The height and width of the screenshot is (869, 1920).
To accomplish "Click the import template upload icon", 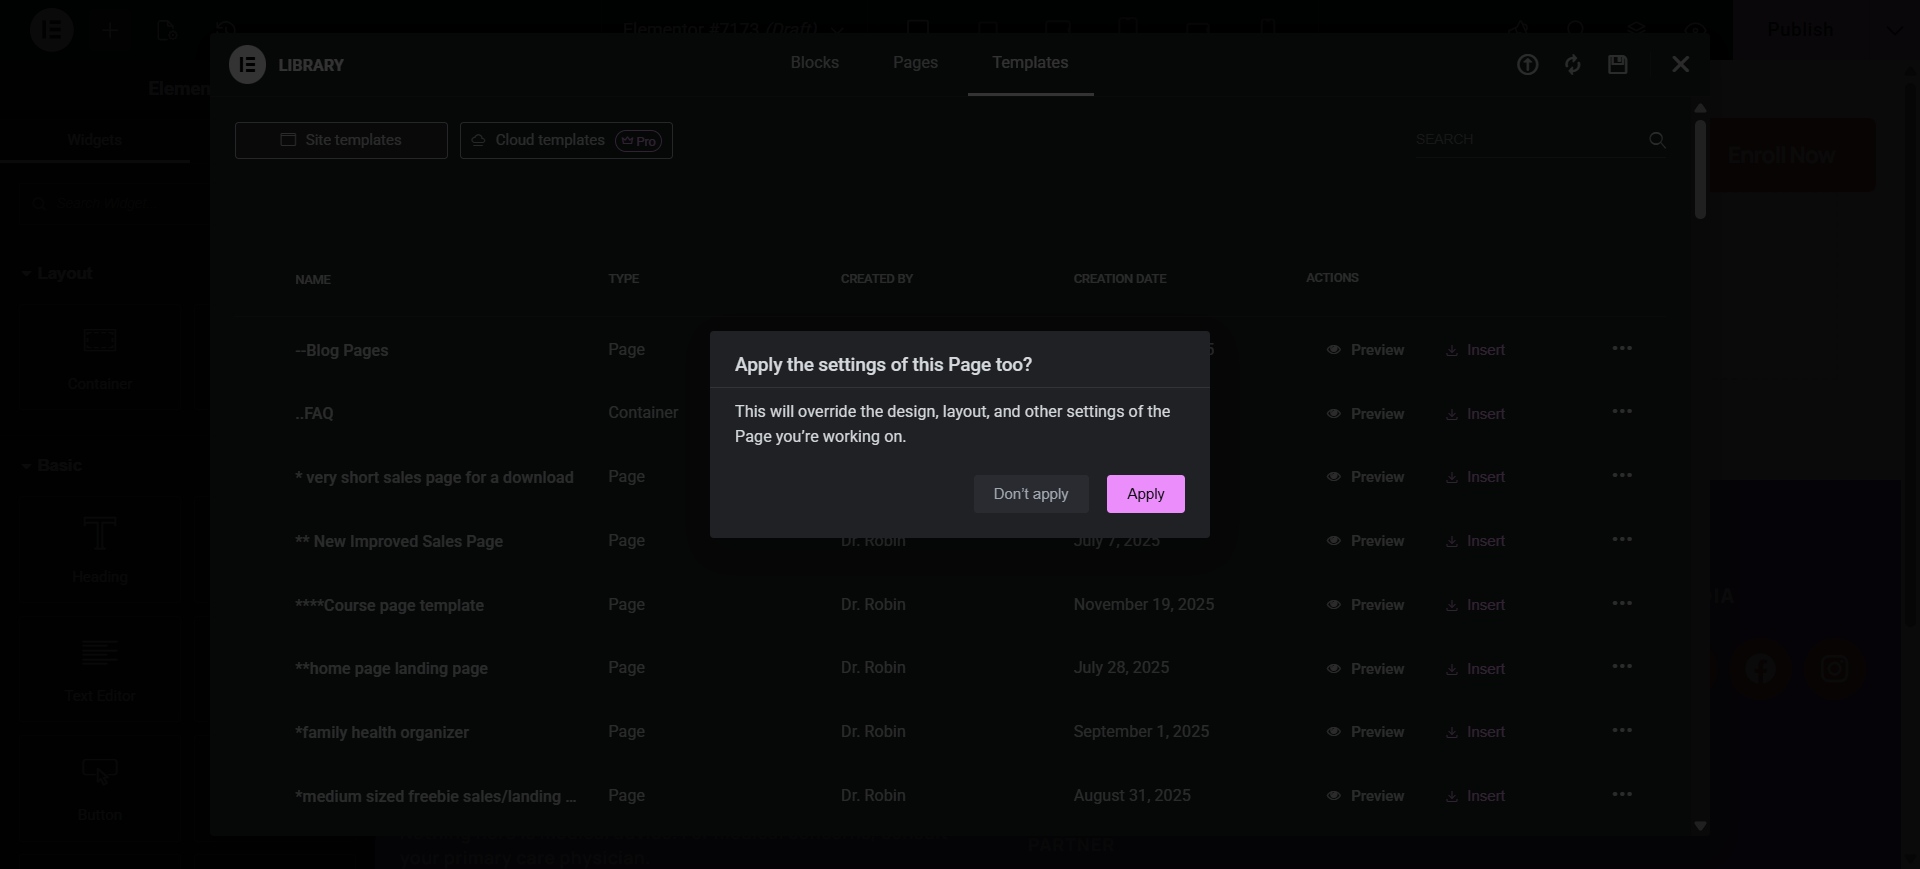I will [1527, 65].
